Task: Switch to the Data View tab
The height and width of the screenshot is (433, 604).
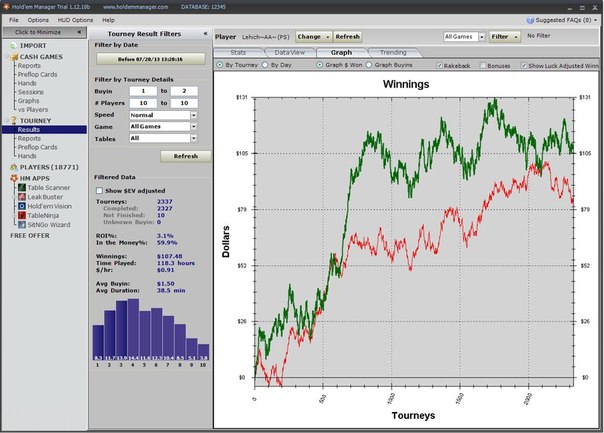Action: [x=290, y=53]
